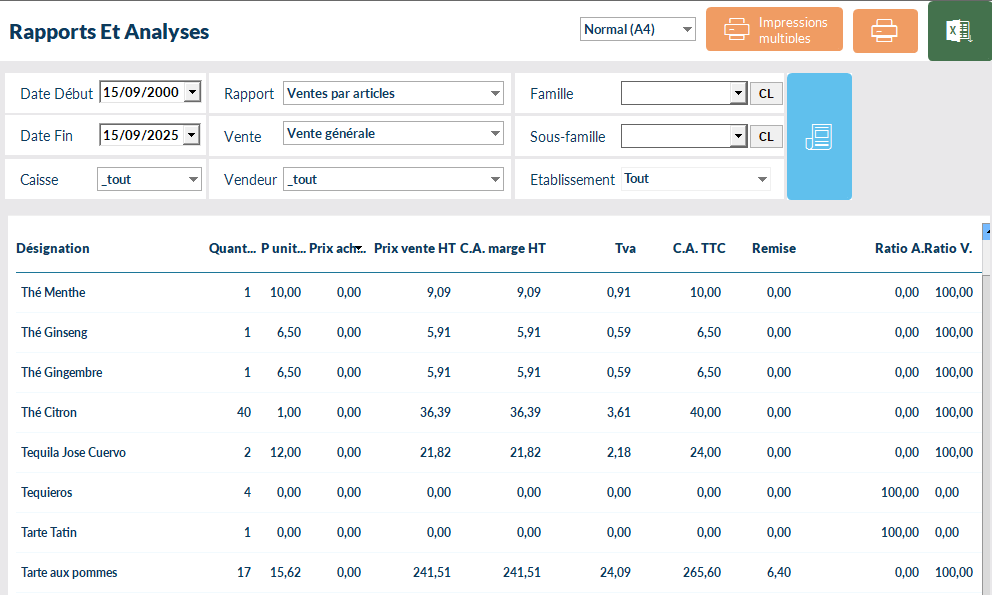The image size is (992, 595).
Task: Click the C.A. TTC column header
Action: click(698, 249)
